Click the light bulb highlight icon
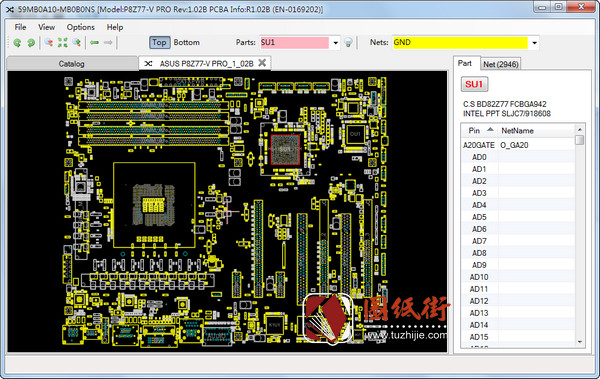Image resolution: width=600 pixels, height=379 pixels. click(x=348, y=42)
